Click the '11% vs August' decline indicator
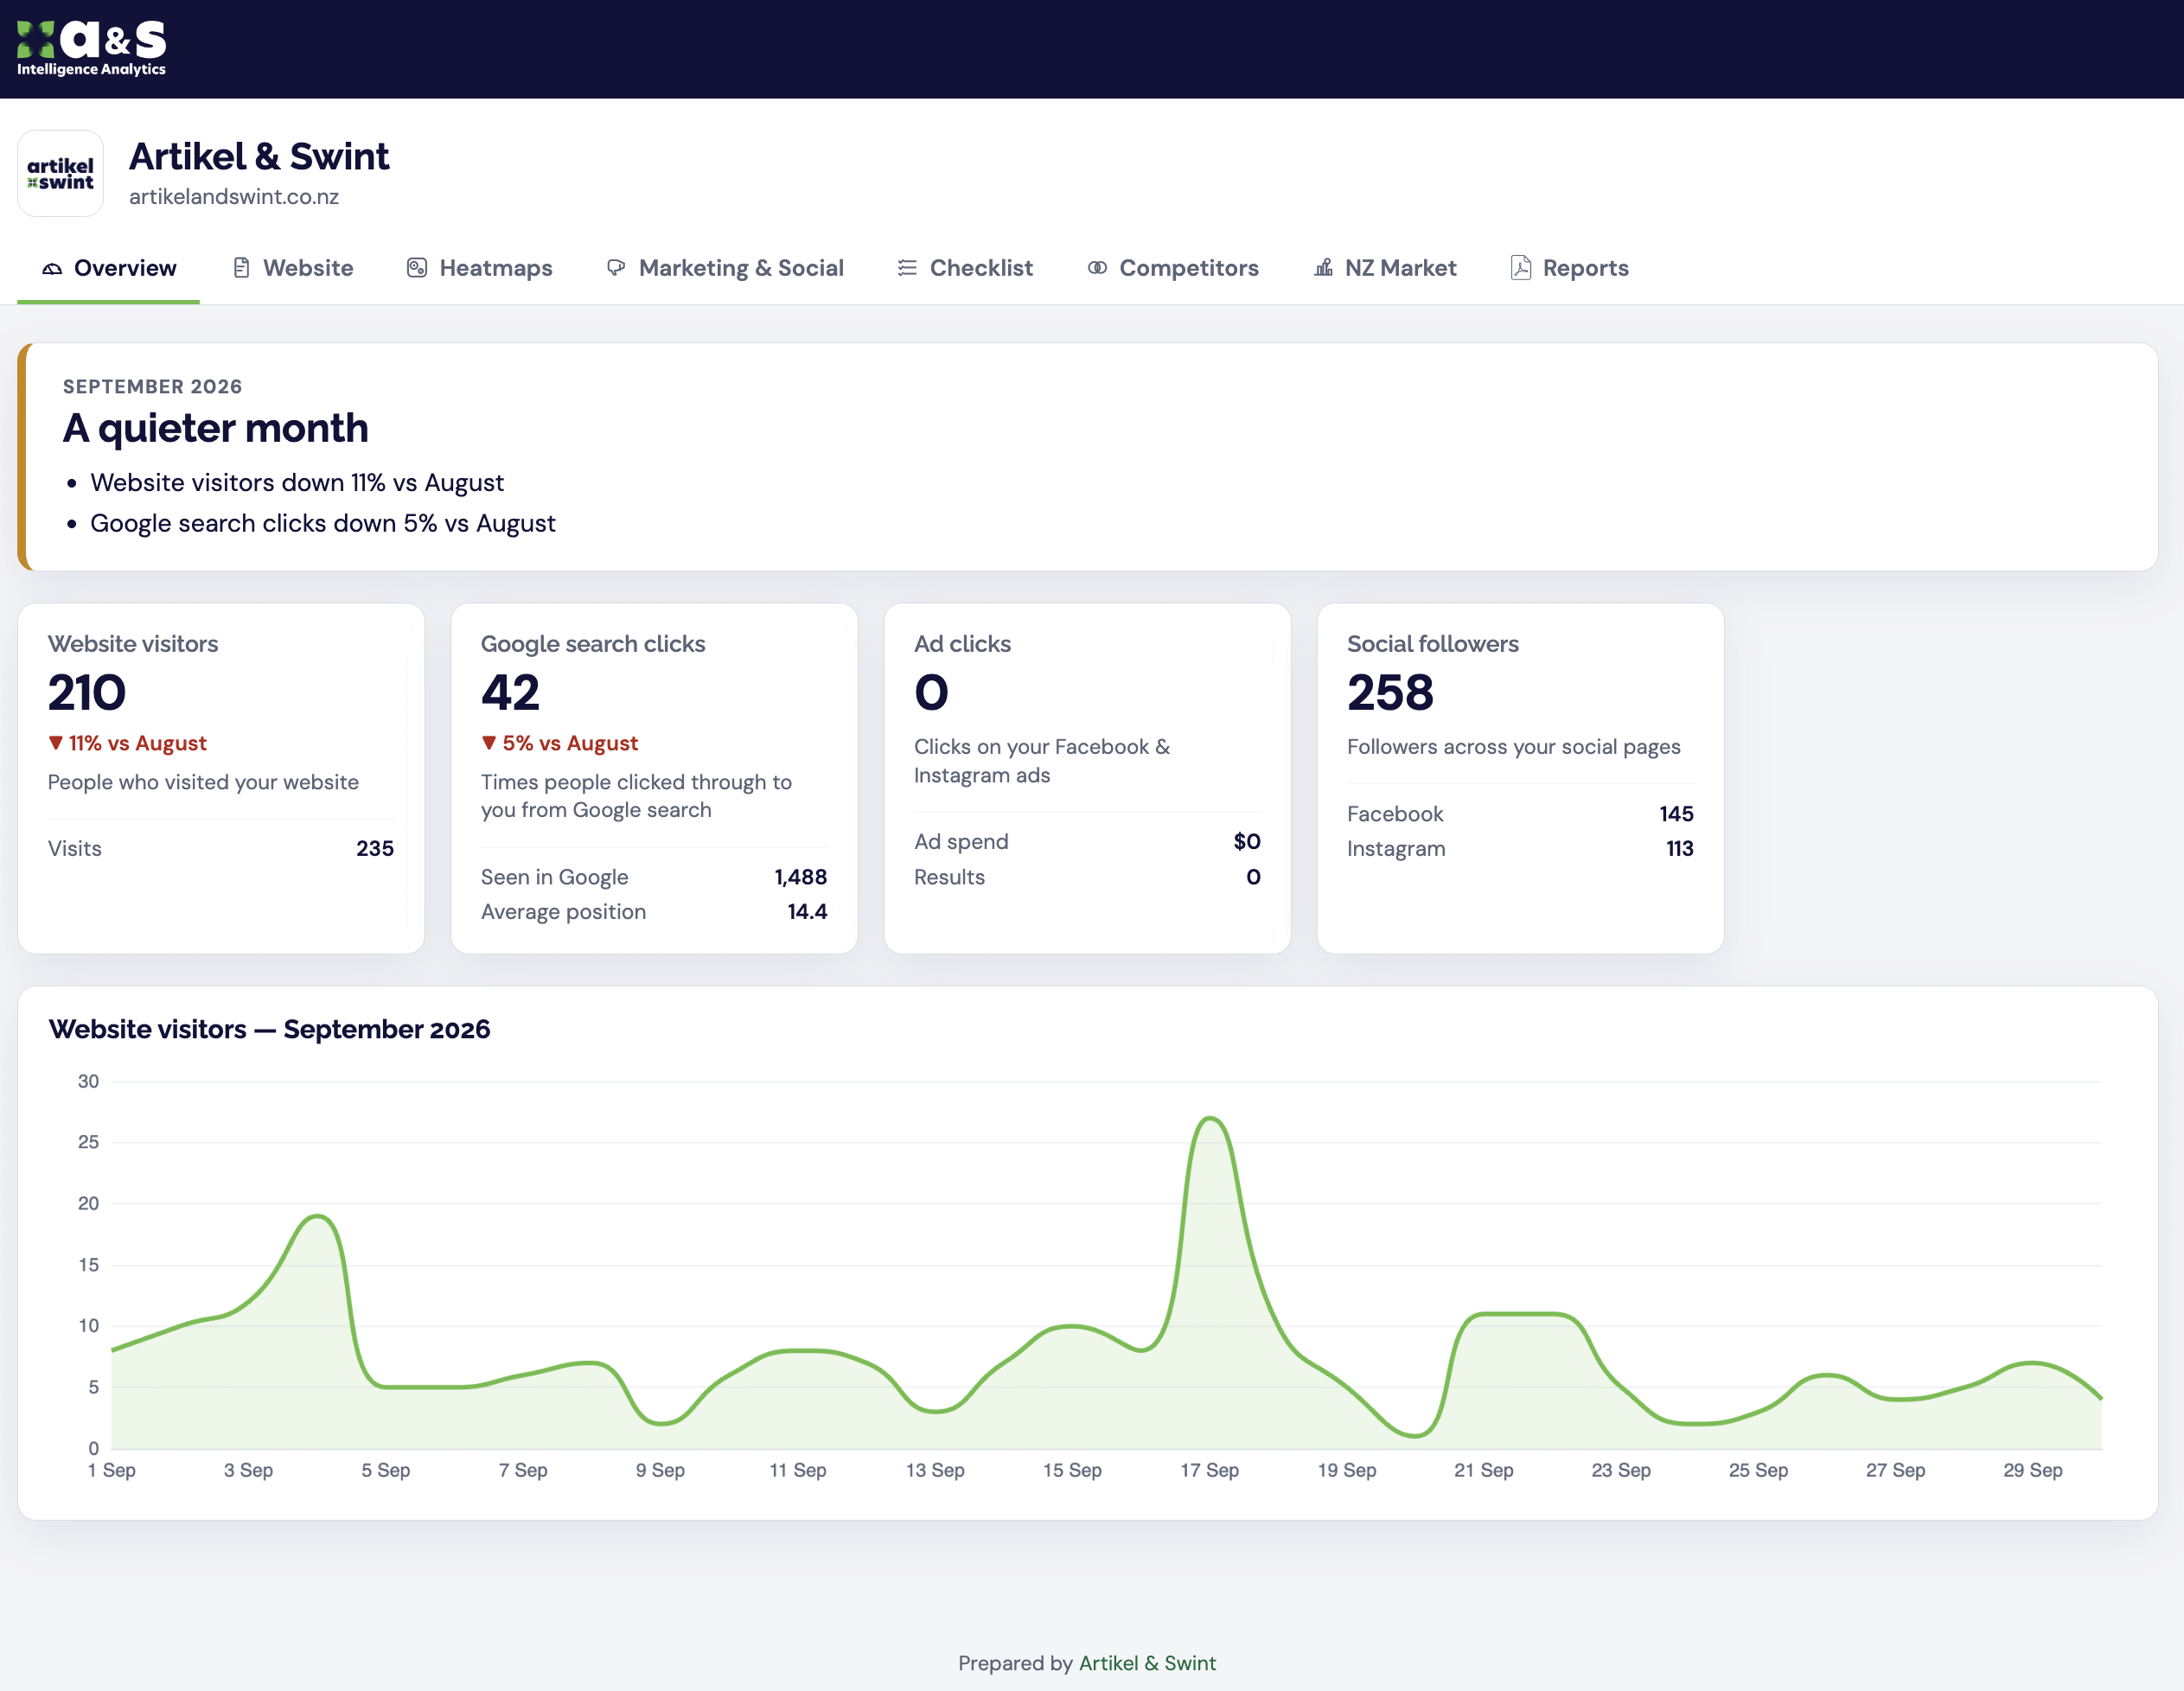The image size is (2184, 1691). tap(127, 743)
